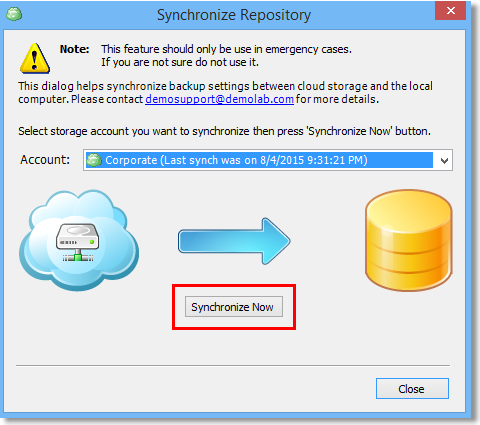Click the green icon beside Corporate account

pos(94,160)
